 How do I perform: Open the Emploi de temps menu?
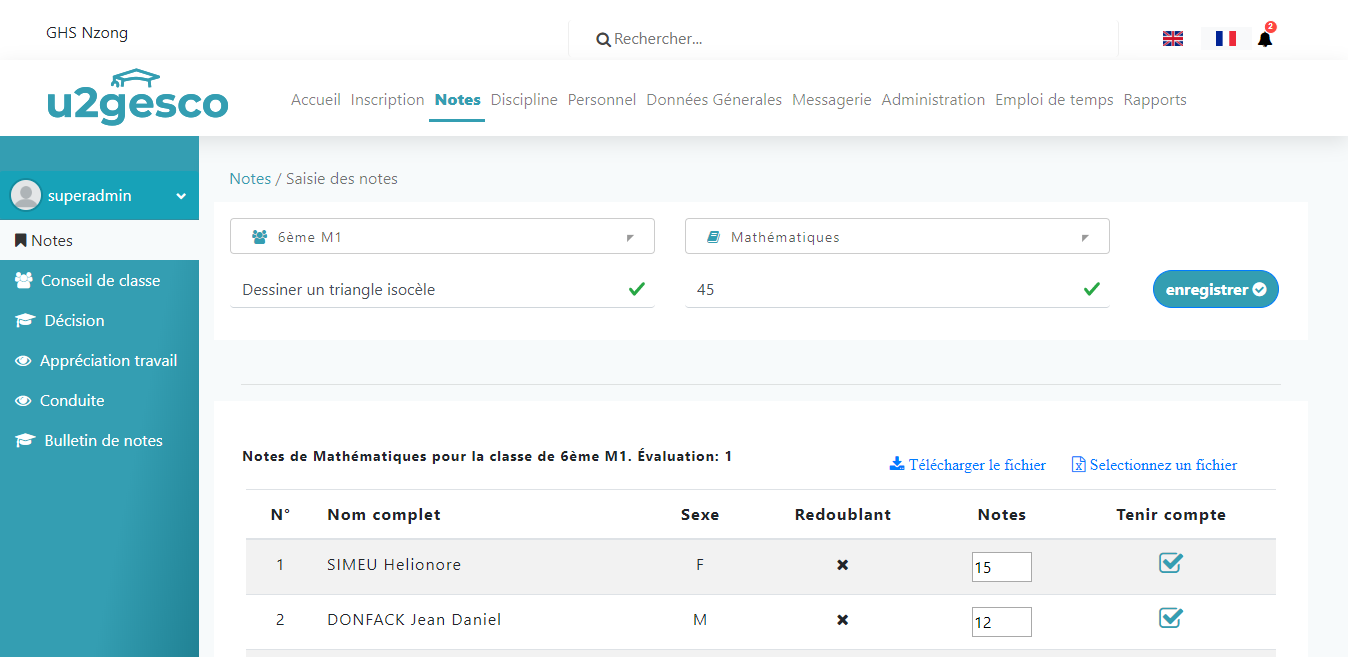point(1054,100)
